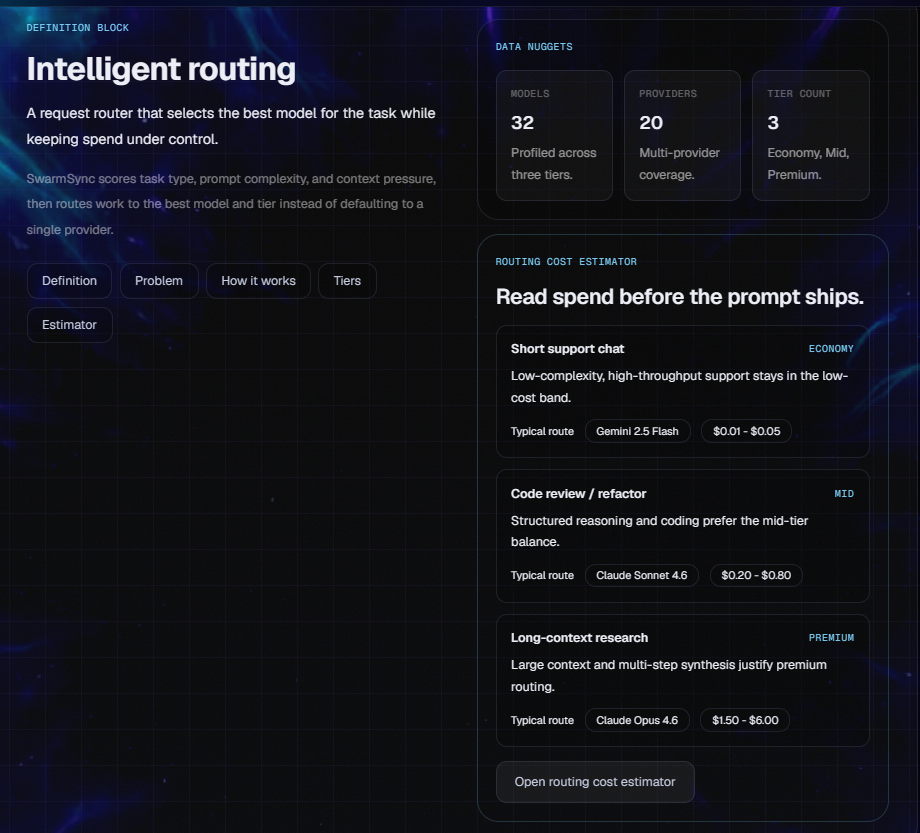Click 'Read spend before the prompt ships.' heading
This screenshot has height=833, width=920.
[x=679, y=297]
